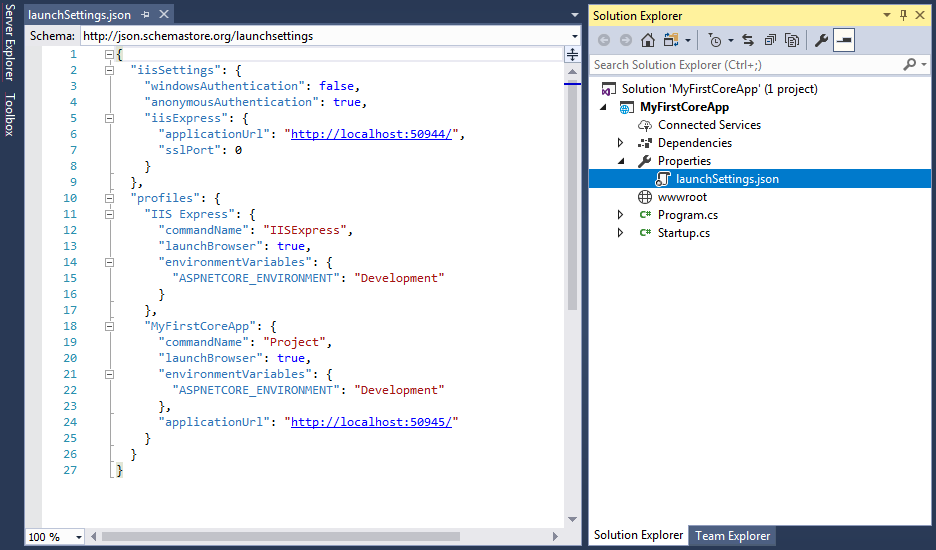Click the wwwroot globe icon
Screen dimensions: 936x550
tap(645, 197)
